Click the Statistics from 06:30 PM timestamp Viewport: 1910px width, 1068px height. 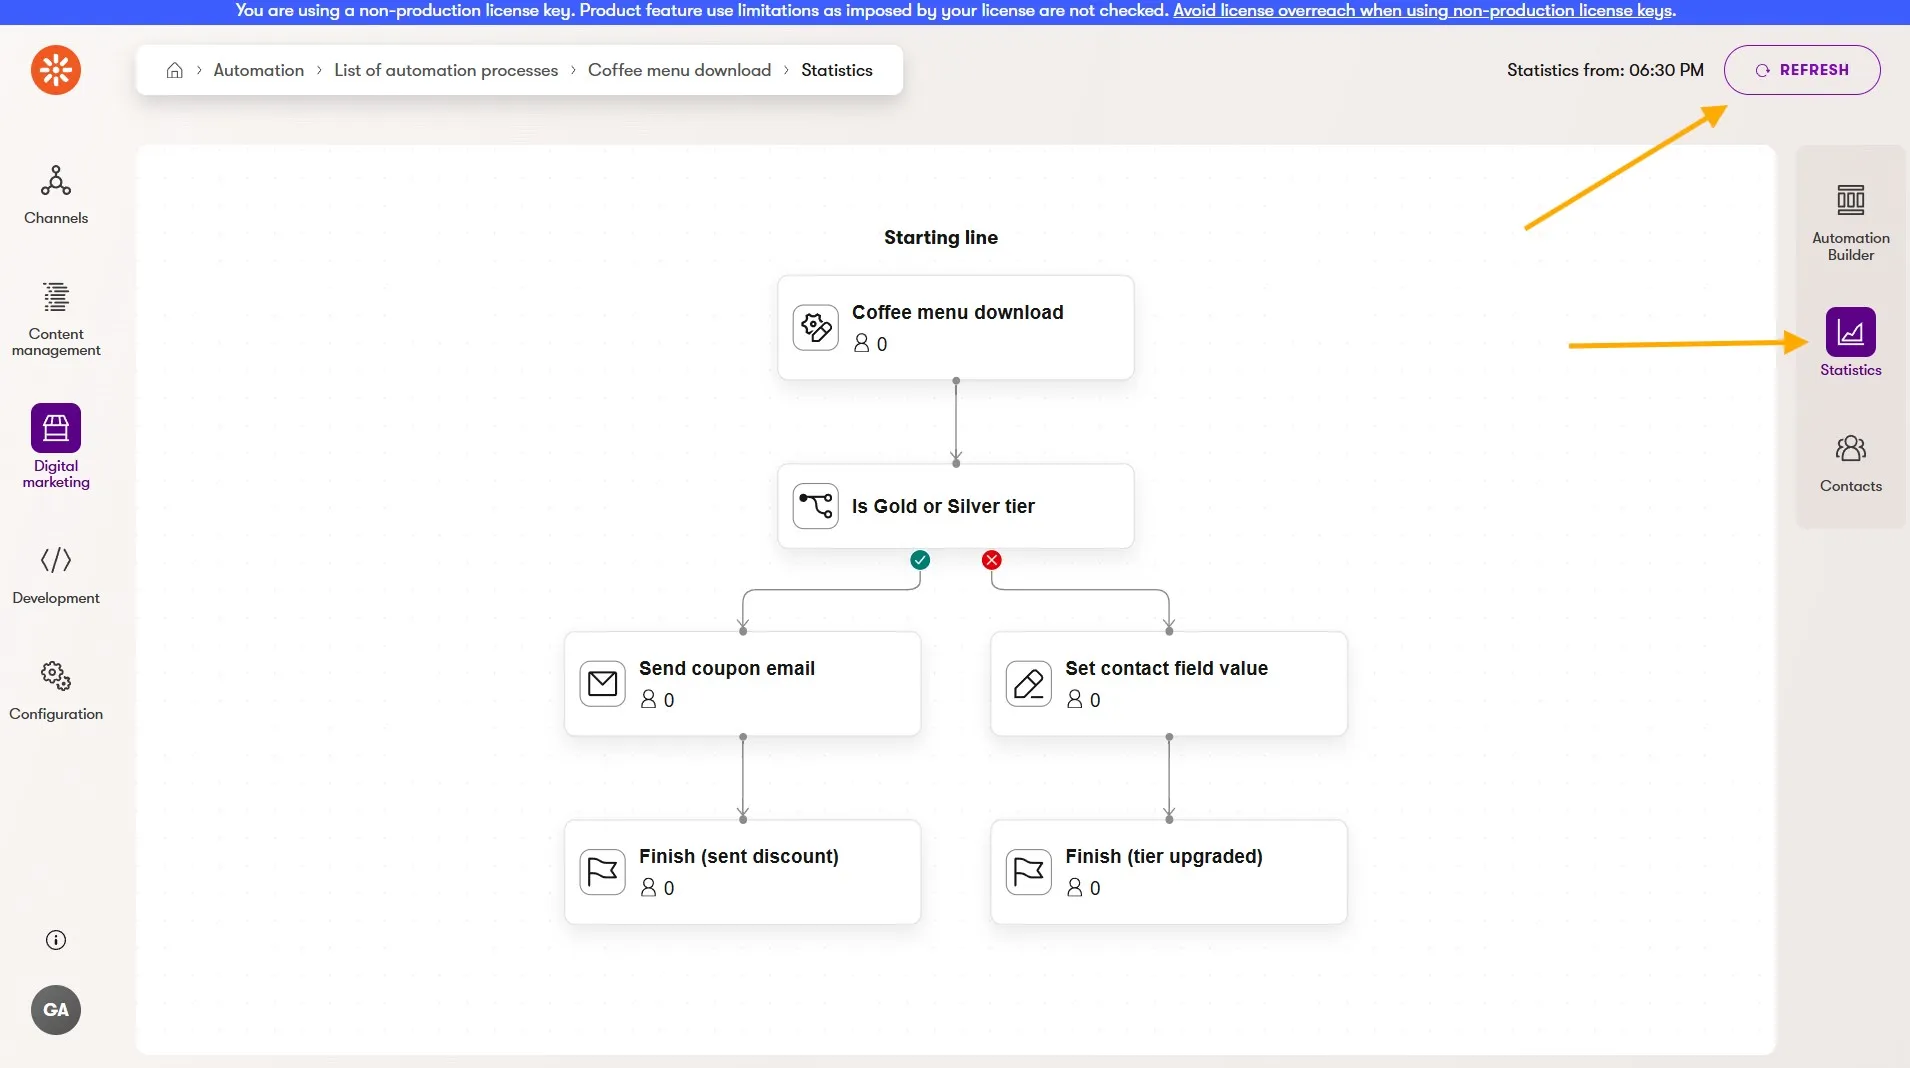[x=1605, y=70]
